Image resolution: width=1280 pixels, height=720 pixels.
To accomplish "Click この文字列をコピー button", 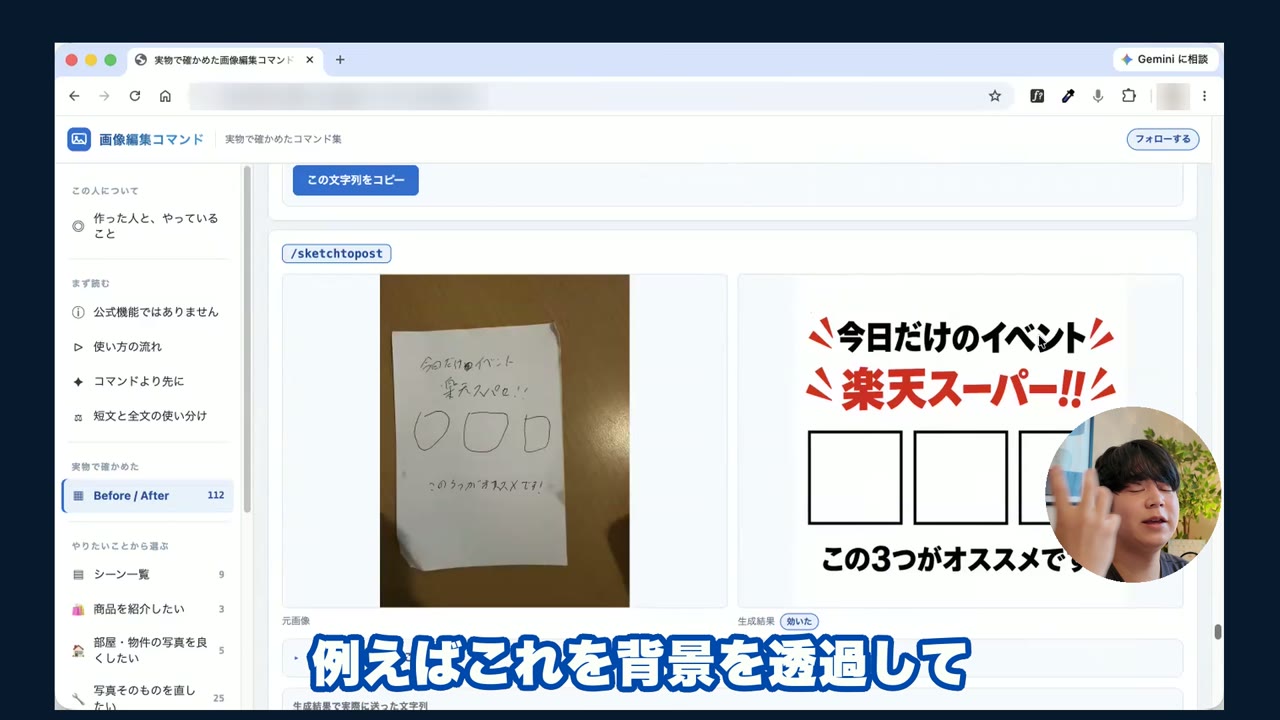I will coord(355,180).
